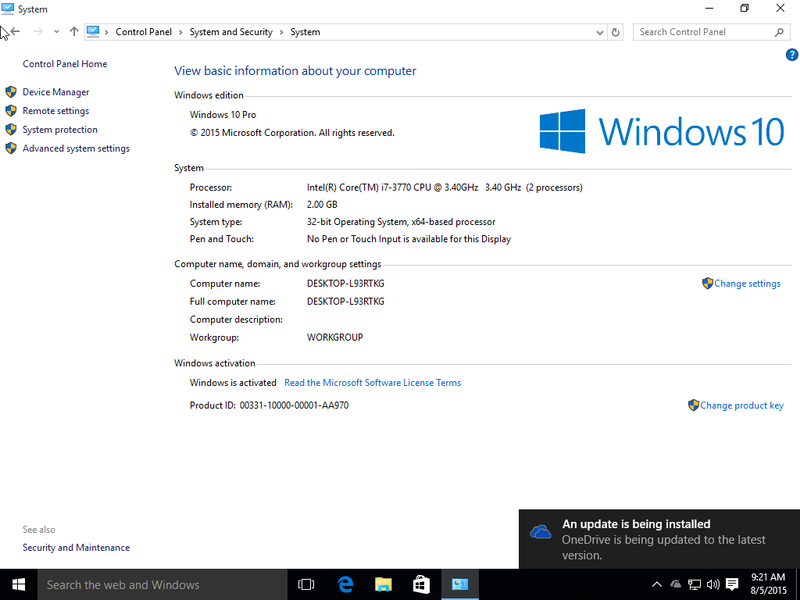Select Control Panel in the breadcrumb path
Image resolution: width=800 pixels, height=600 pixels.
(x=143, y=32)
